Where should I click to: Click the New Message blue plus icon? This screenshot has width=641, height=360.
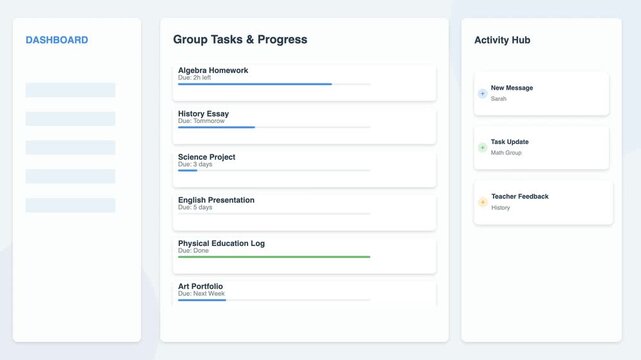click(x=482, y=94)
